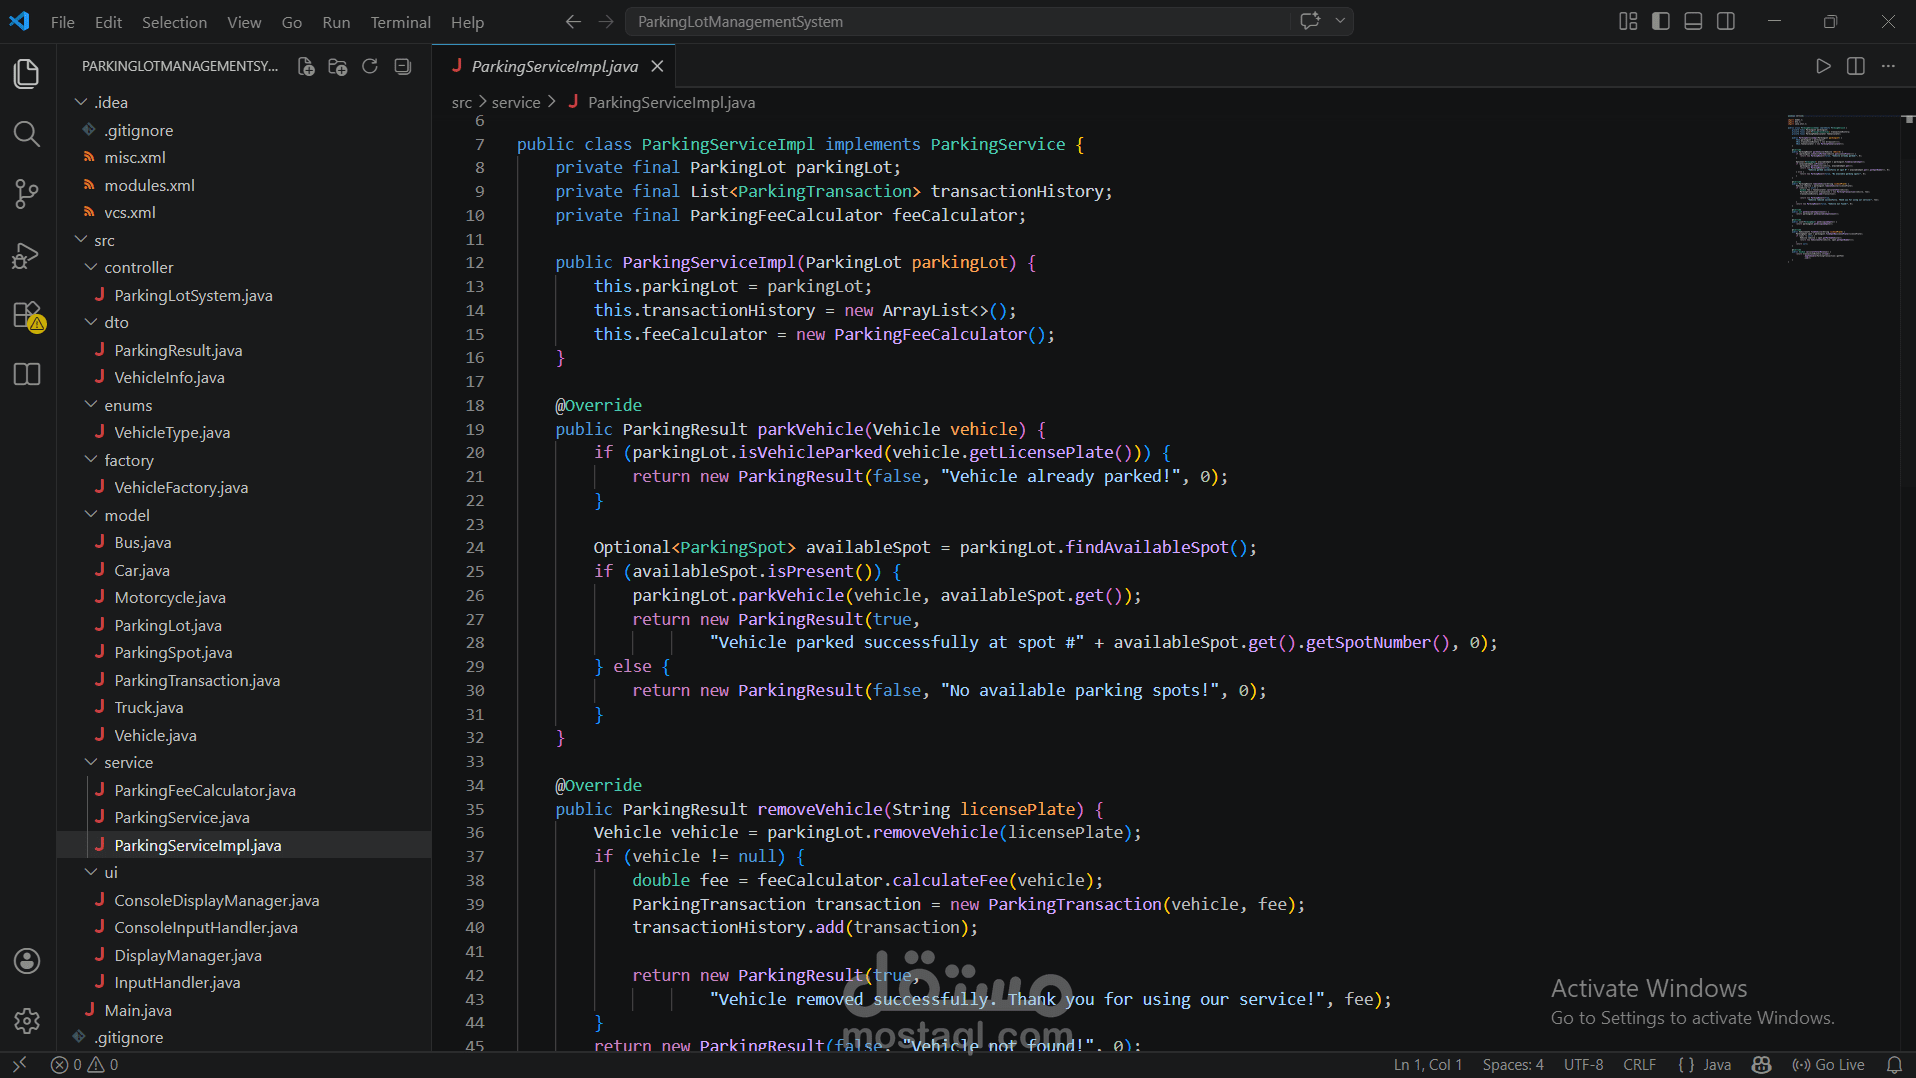The width and height of the screenshot is (1916, 1078).
Task: Toggle the secondary side bar visibility
Action: [1726, 21]
